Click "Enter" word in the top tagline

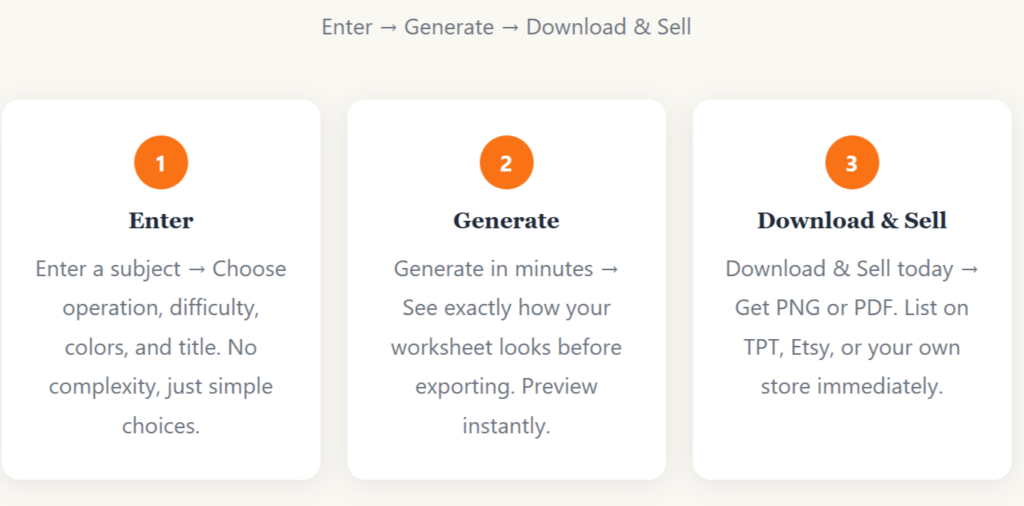coord(347,27)
